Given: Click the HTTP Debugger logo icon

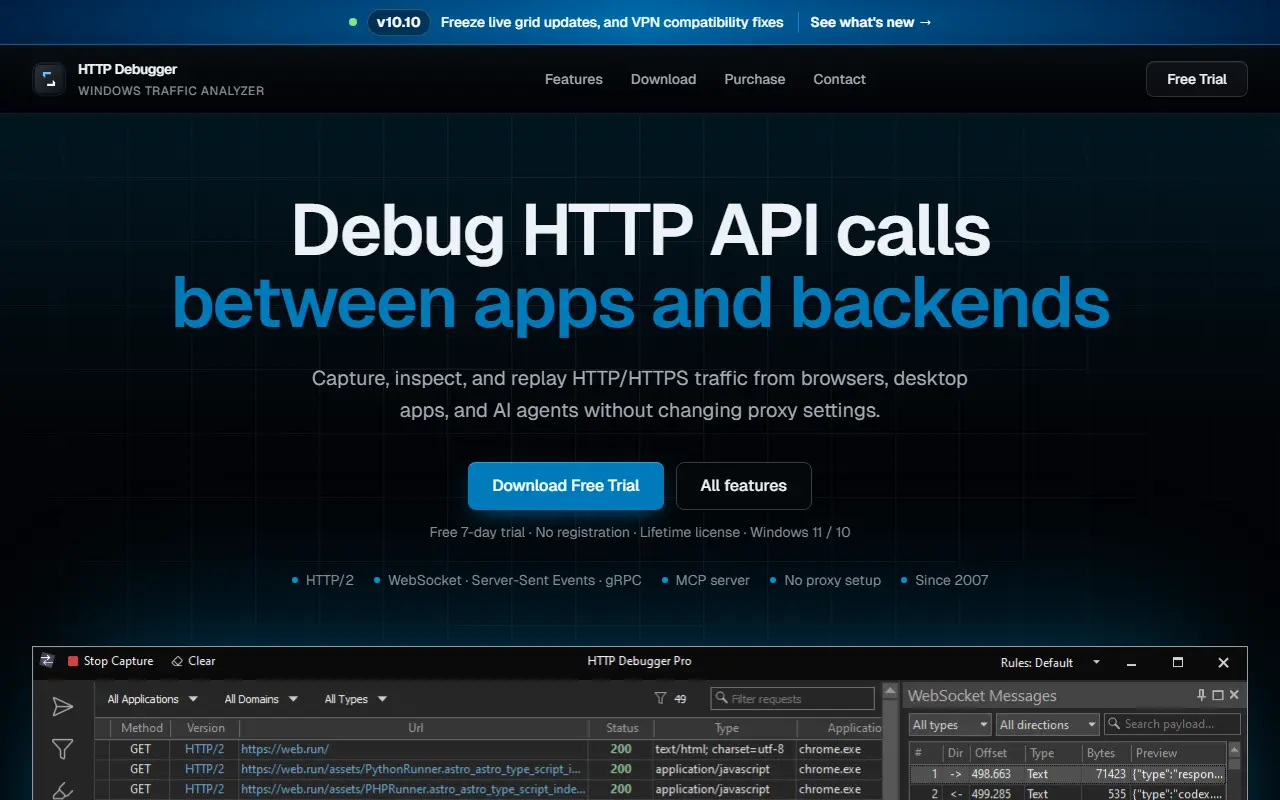Looking at the screenshot, I should click(x=49, y=79).
